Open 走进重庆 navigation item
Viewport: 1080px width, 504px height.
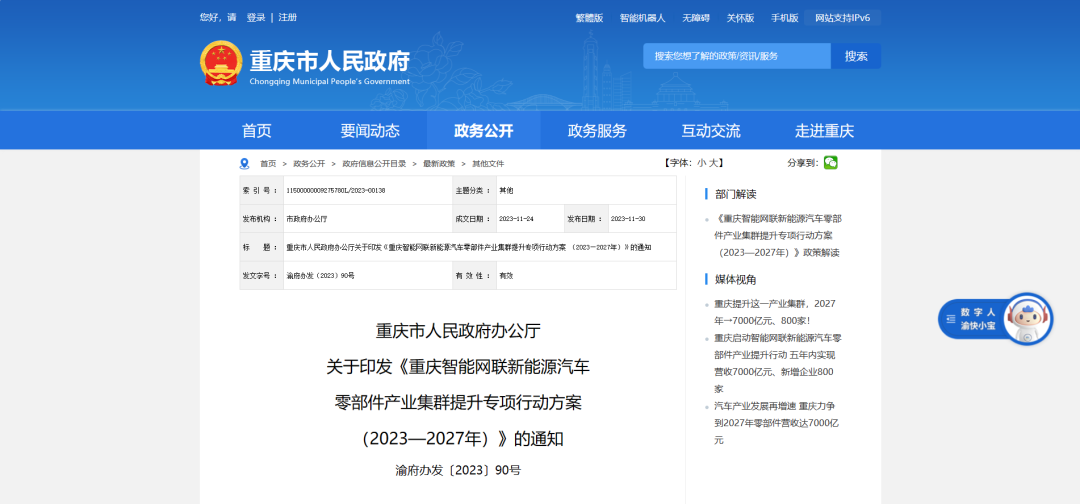coord(824,130)
